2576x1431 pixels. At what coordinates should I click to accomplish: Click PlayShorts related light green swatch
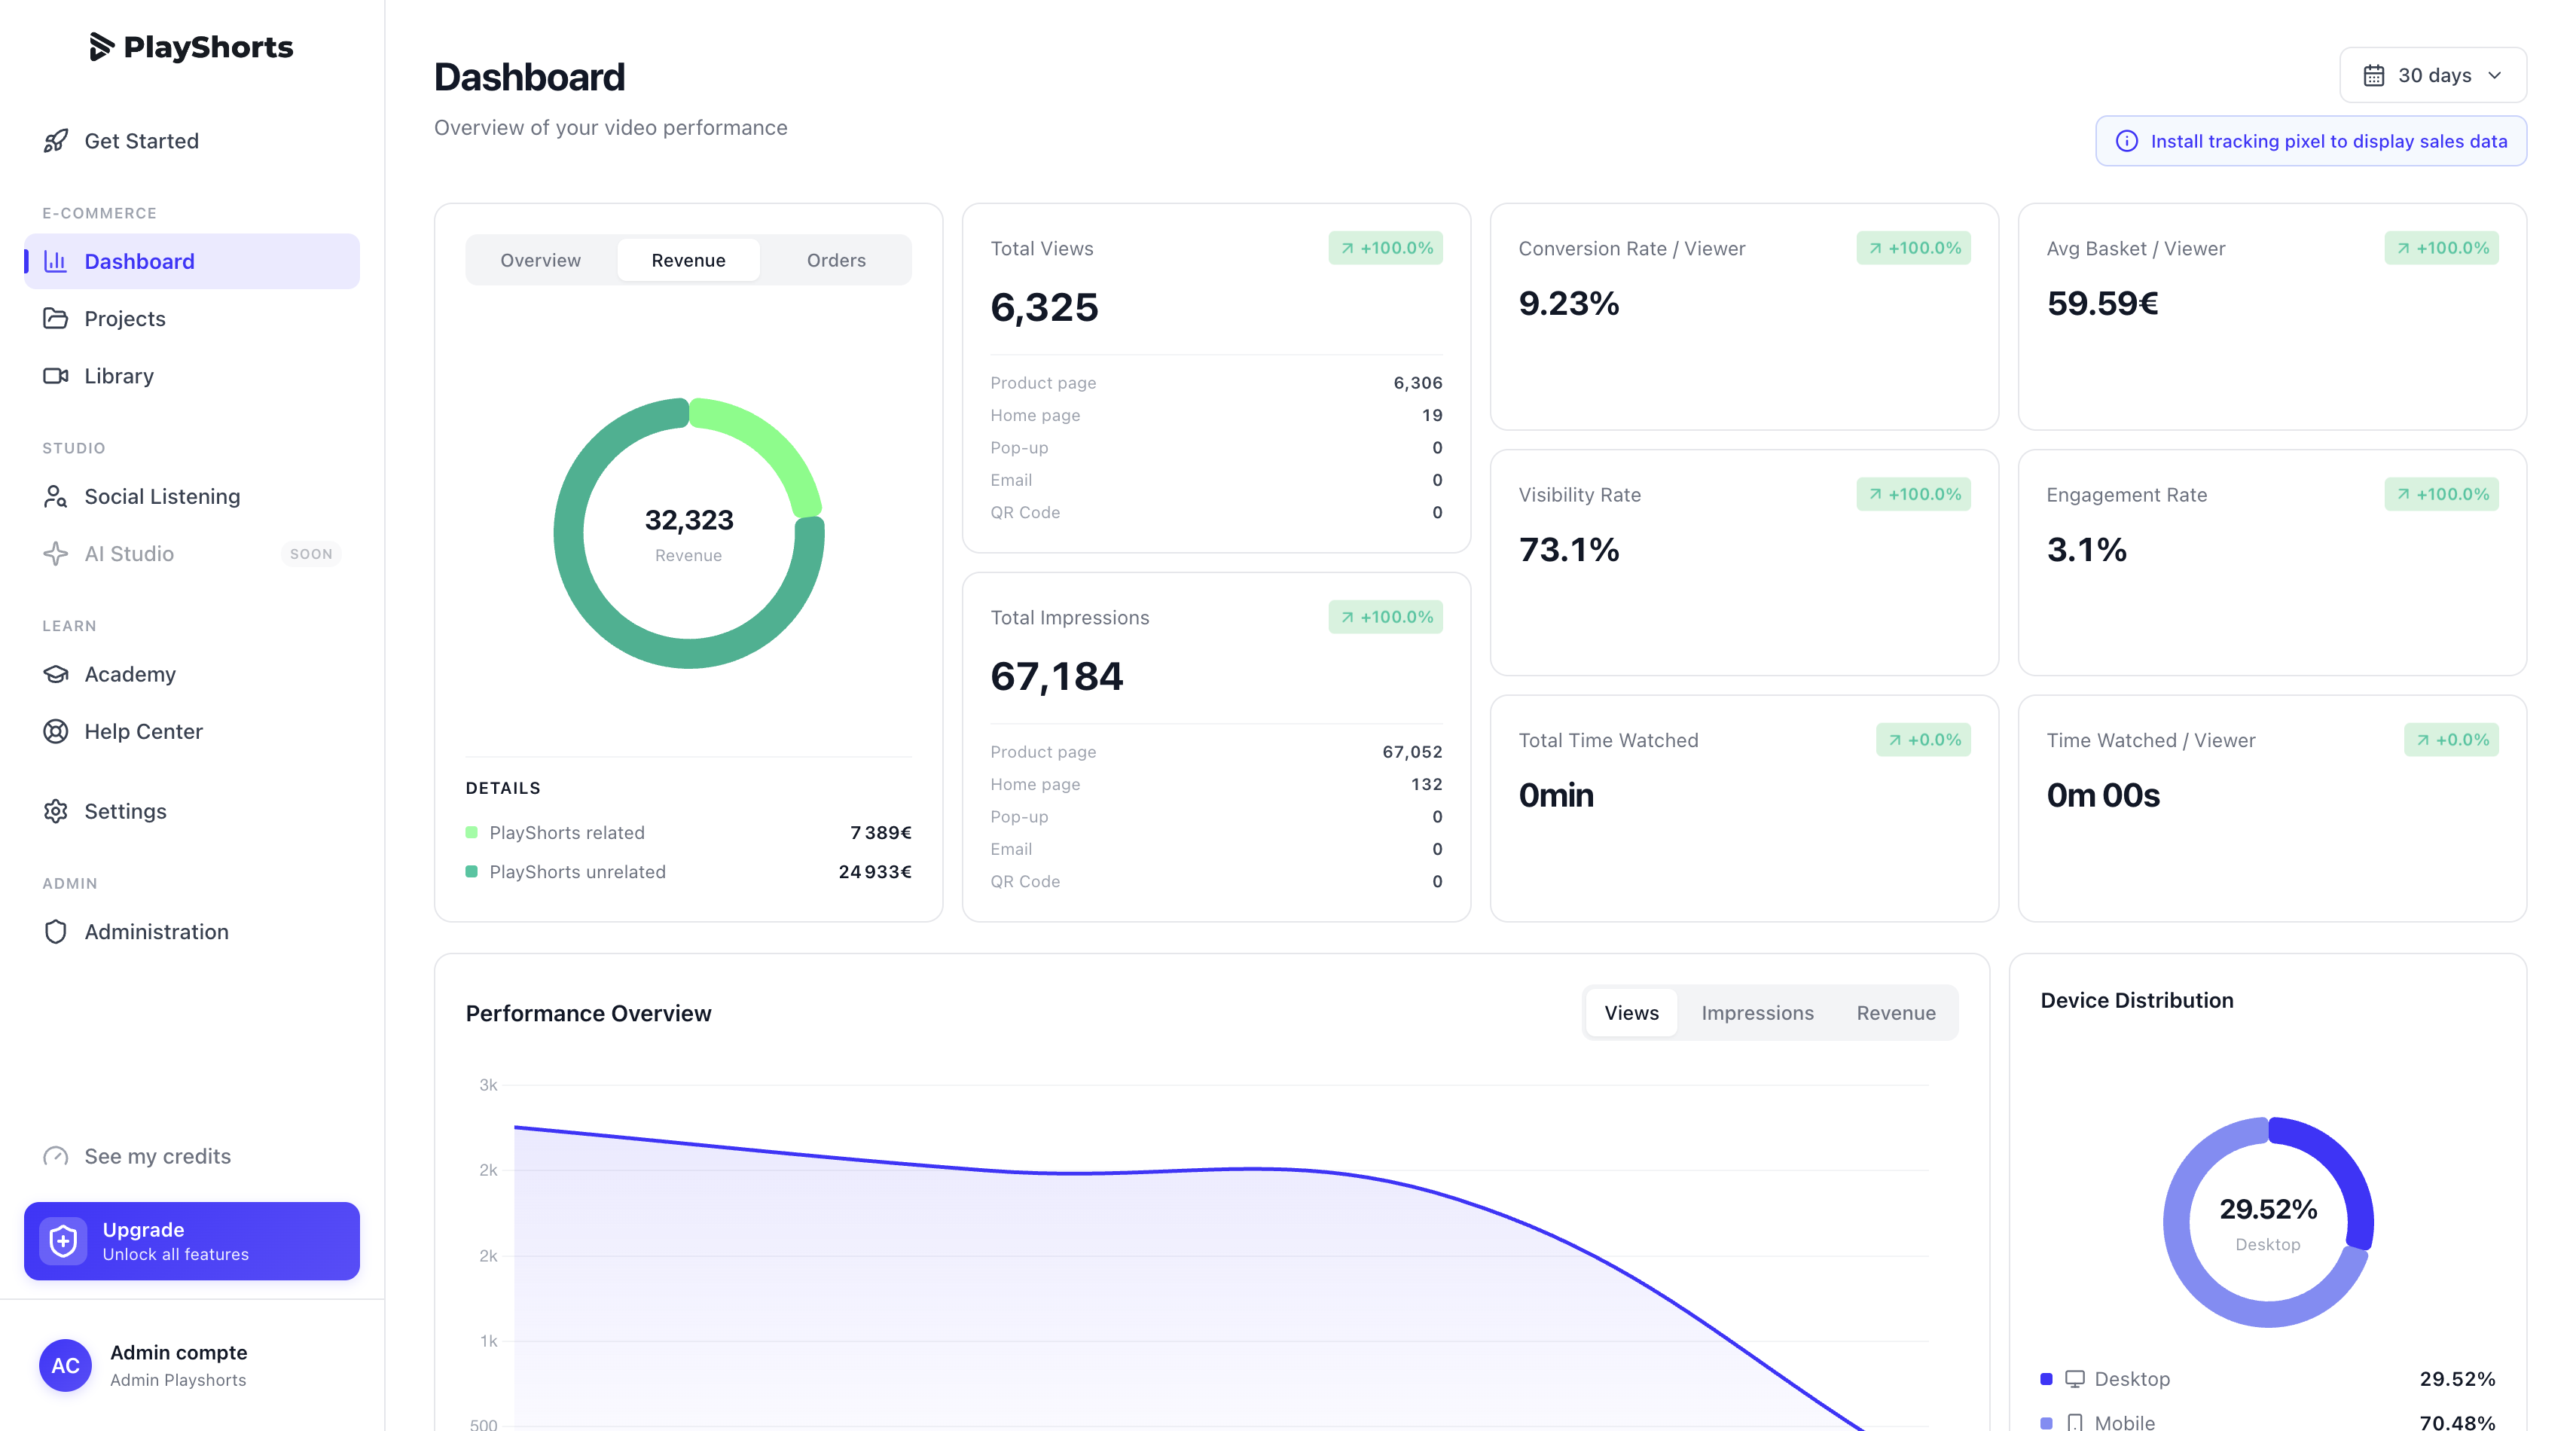tap(472, 832)
